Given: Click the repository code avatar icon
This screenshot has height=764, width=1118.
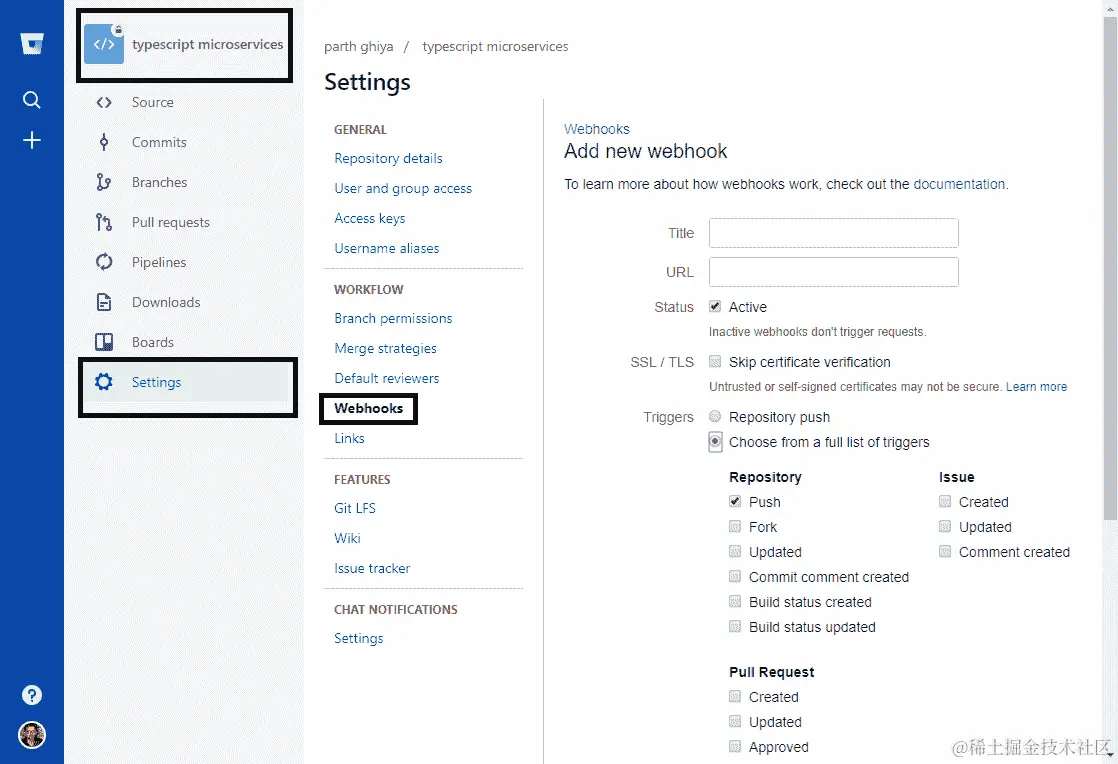Looking at the screenshot, I should click(x=104, y=44).
